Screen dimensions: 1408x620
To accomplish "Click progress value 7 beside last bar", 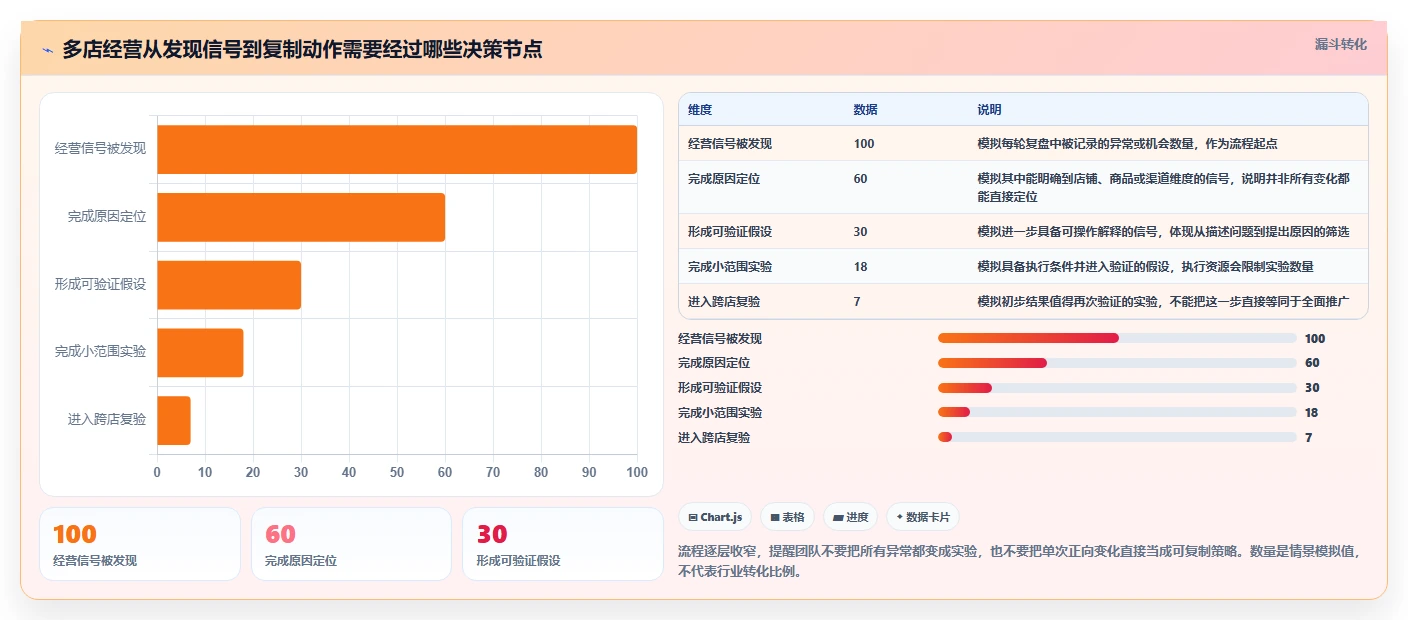I will [1308, 437].
